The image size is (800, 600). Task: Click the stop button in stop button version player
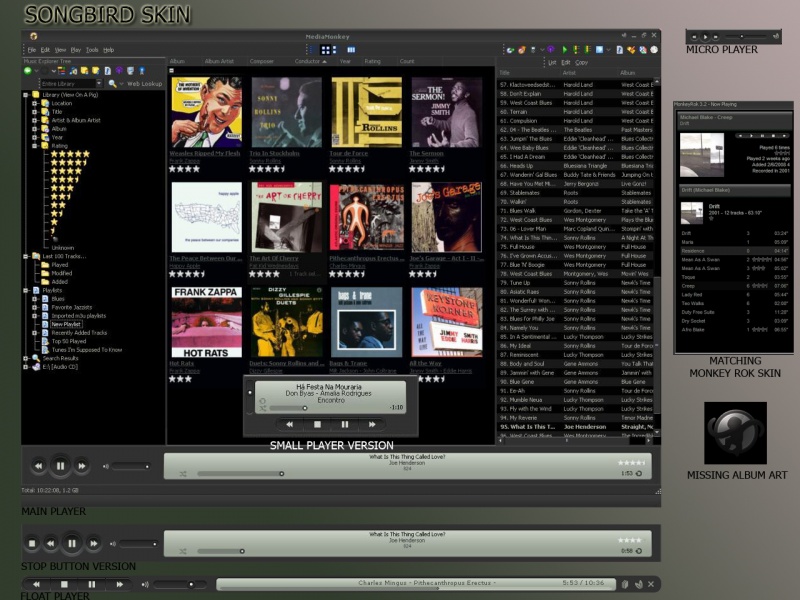(x=32, y=544)
